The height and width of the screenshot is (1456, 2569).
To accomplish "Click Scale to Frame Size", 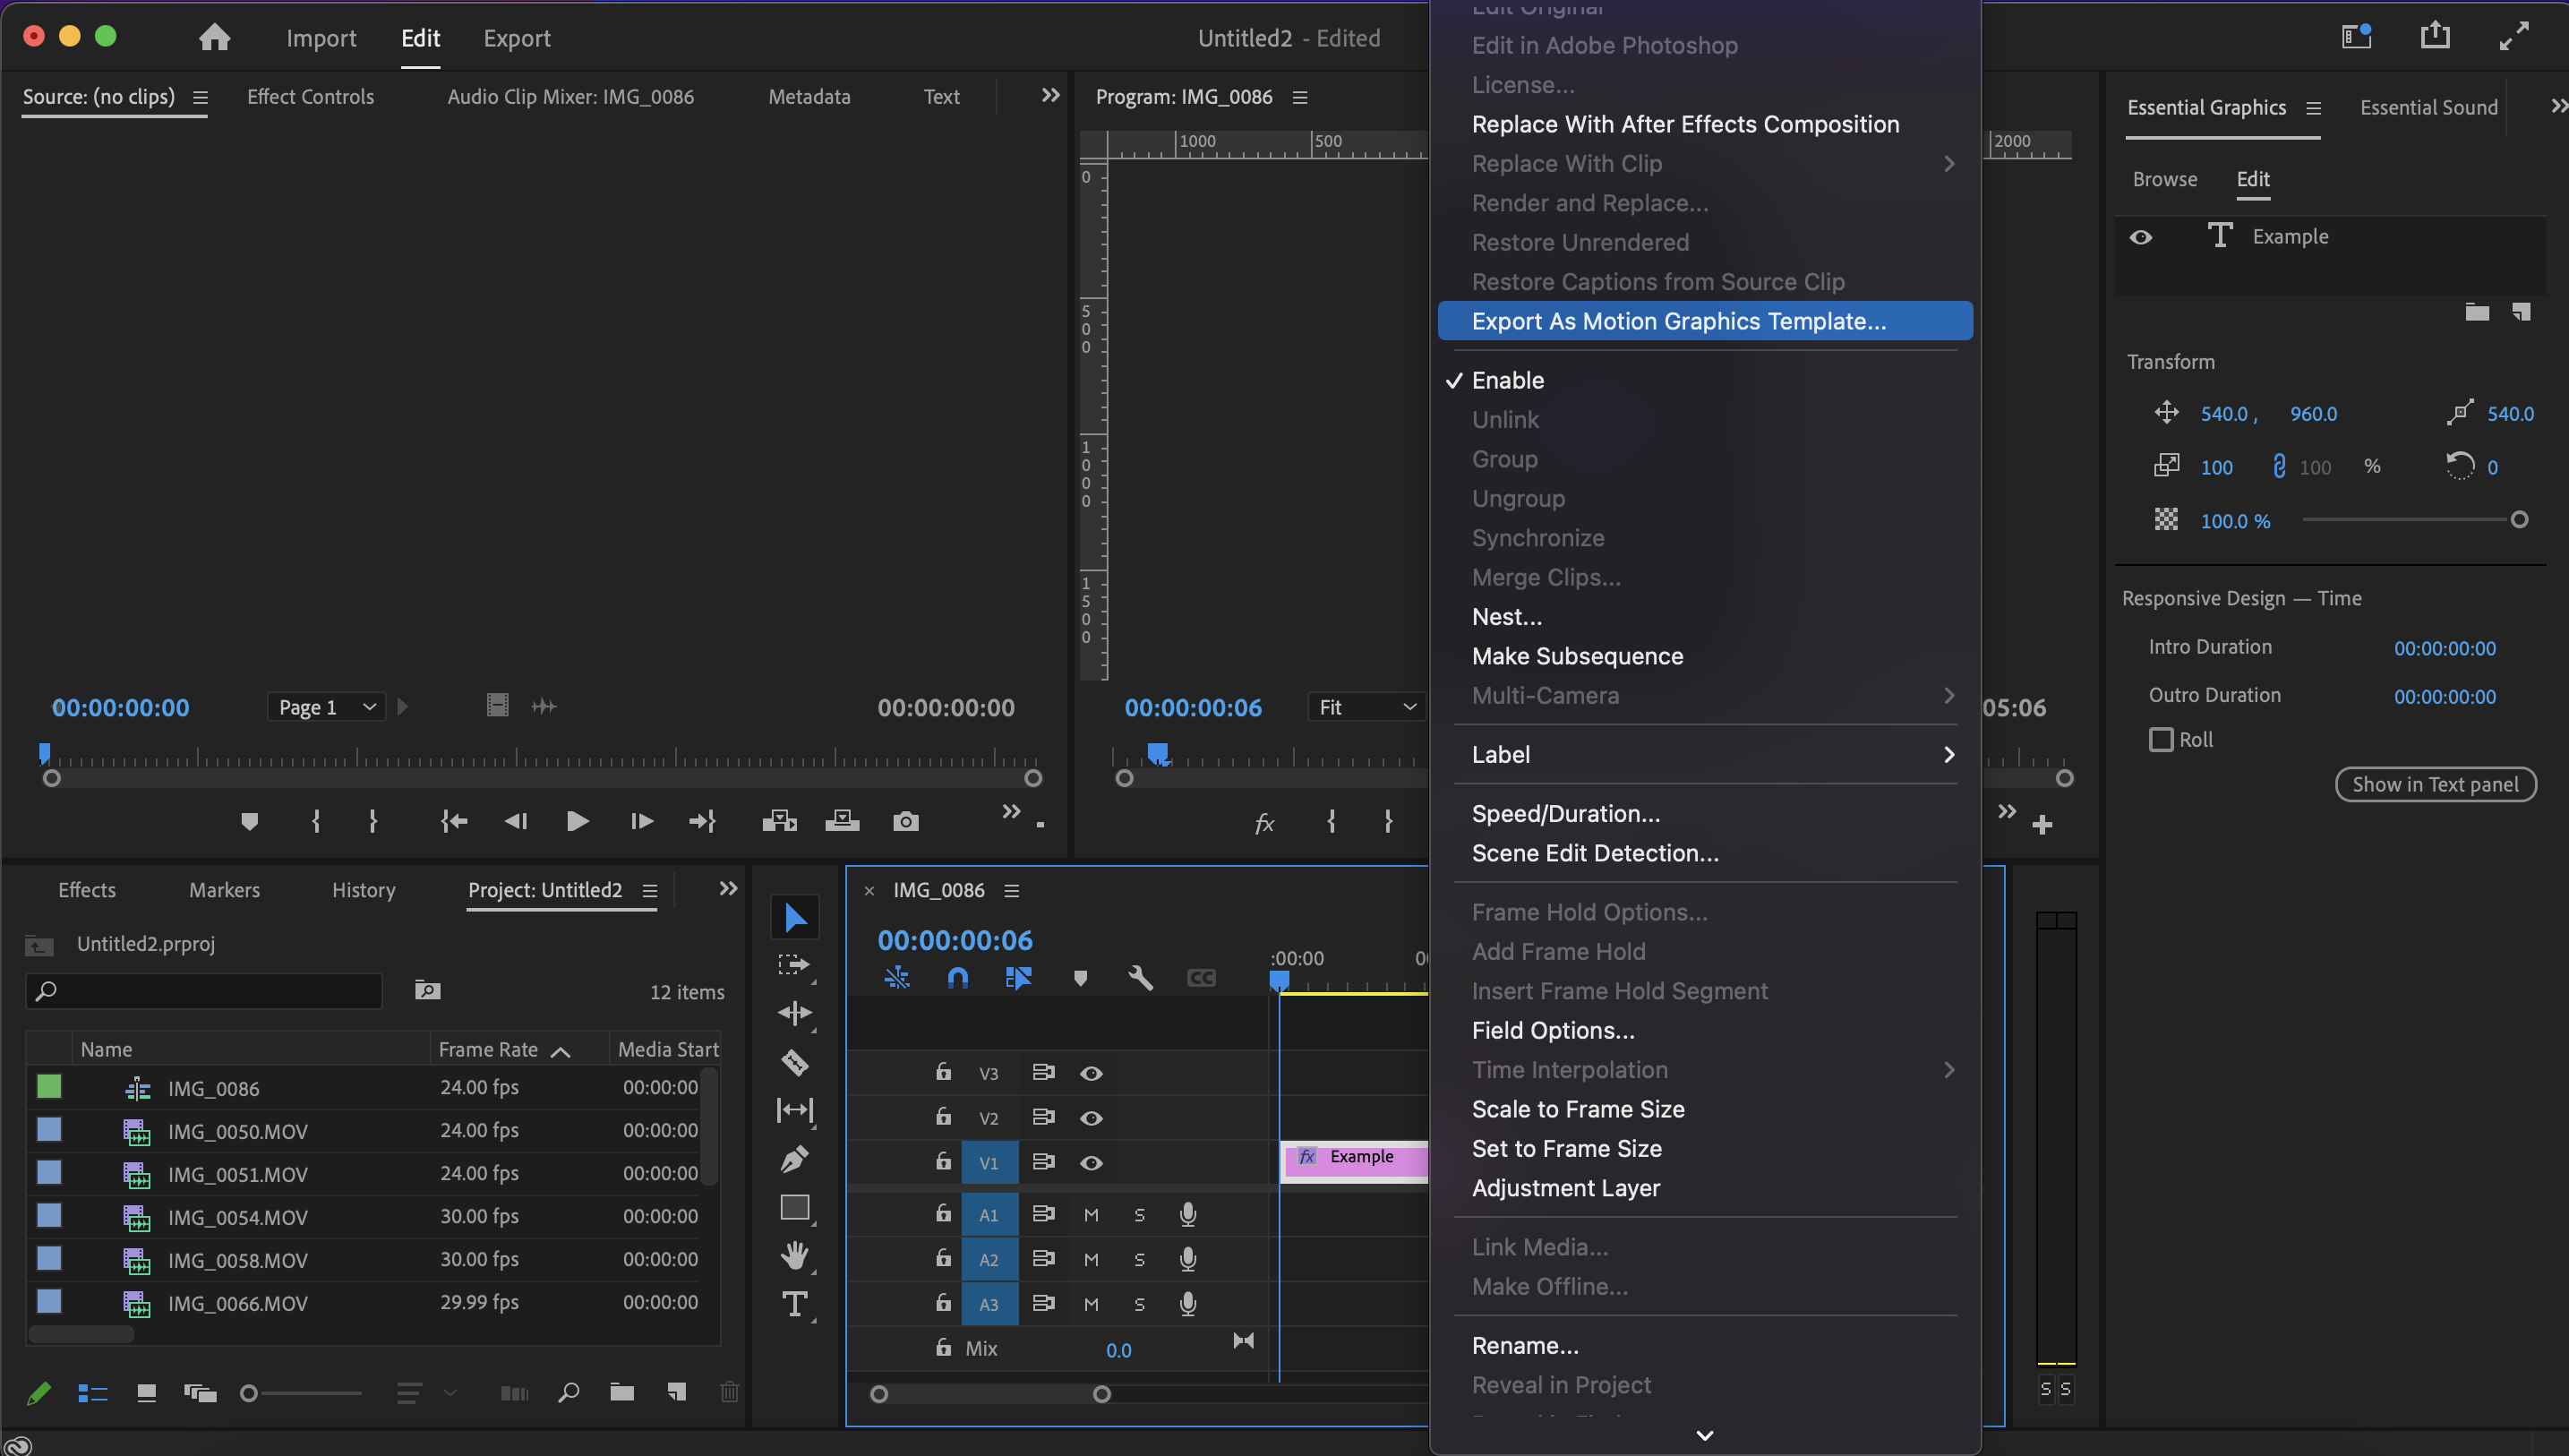I will [x=1577, y=1109].
